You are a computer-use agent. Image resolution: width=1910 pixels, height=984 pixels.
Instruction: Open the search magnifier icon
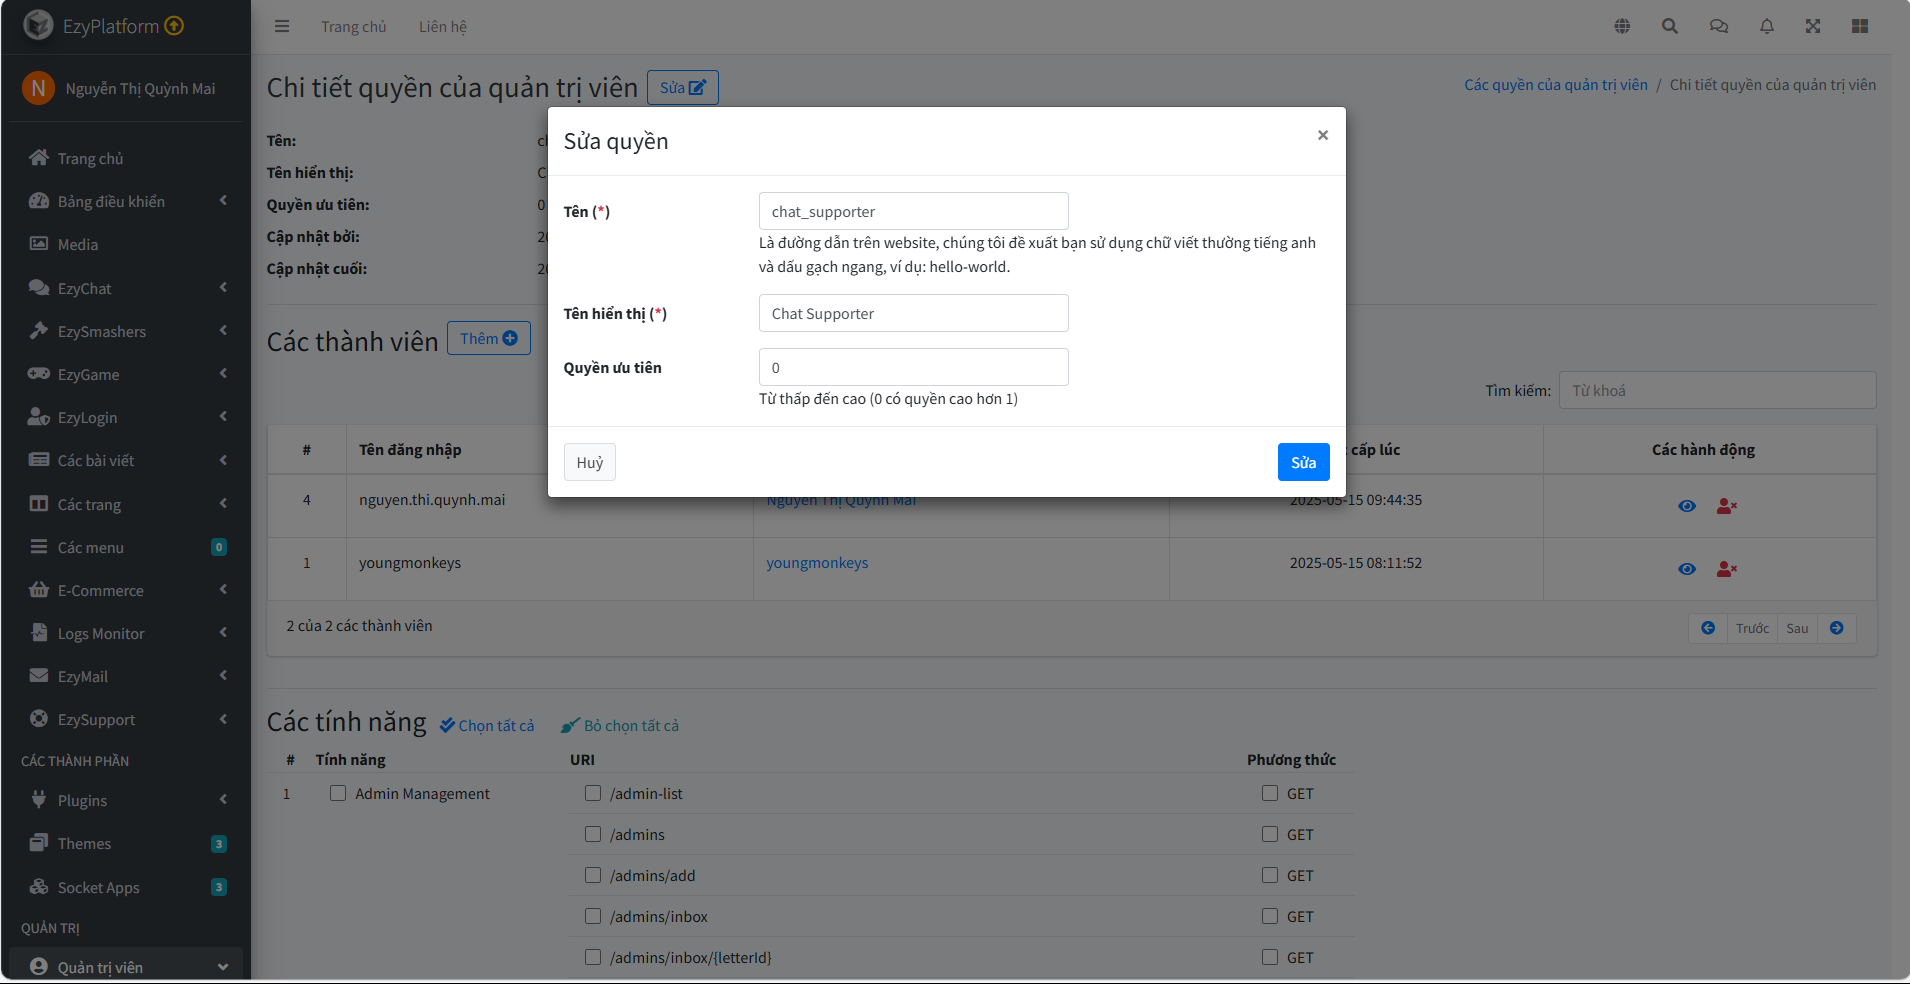coord(1670,26)
